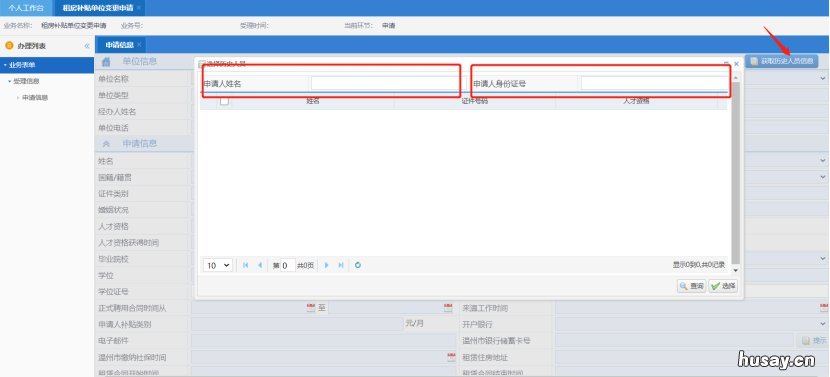Click the page number input box
Image resolution: width=830 pixels, height=377 pixels.
286,265
